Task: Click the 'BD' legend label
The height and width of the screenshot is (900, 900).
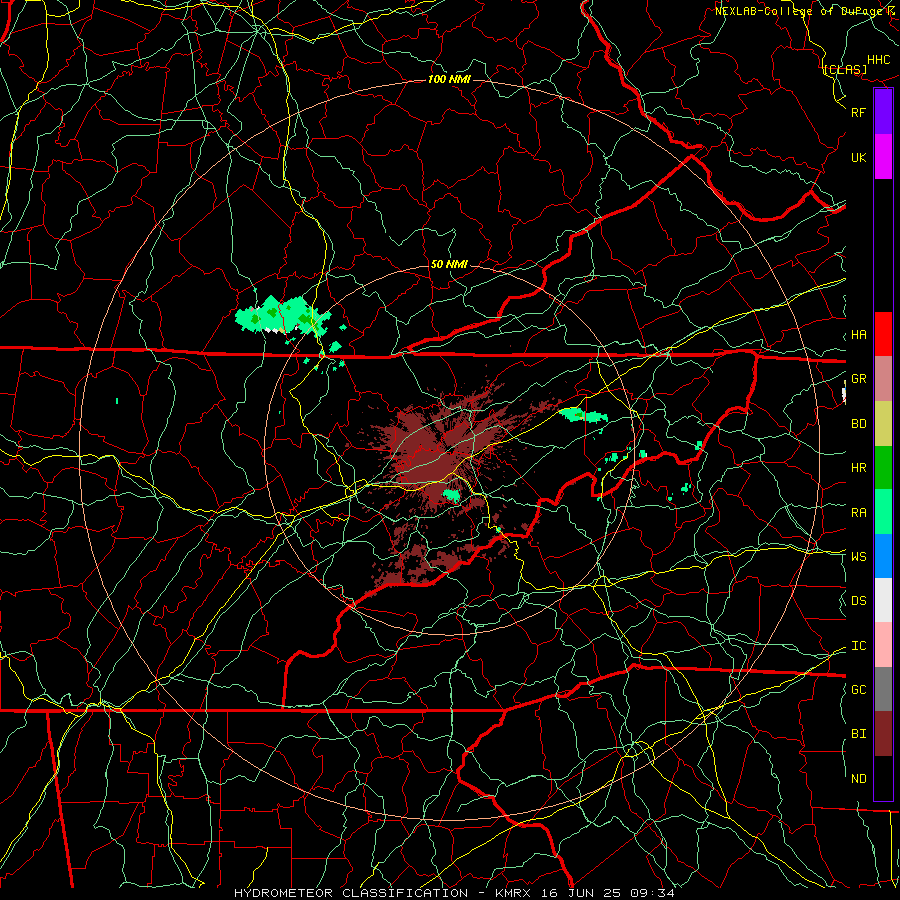Action: 858,424
